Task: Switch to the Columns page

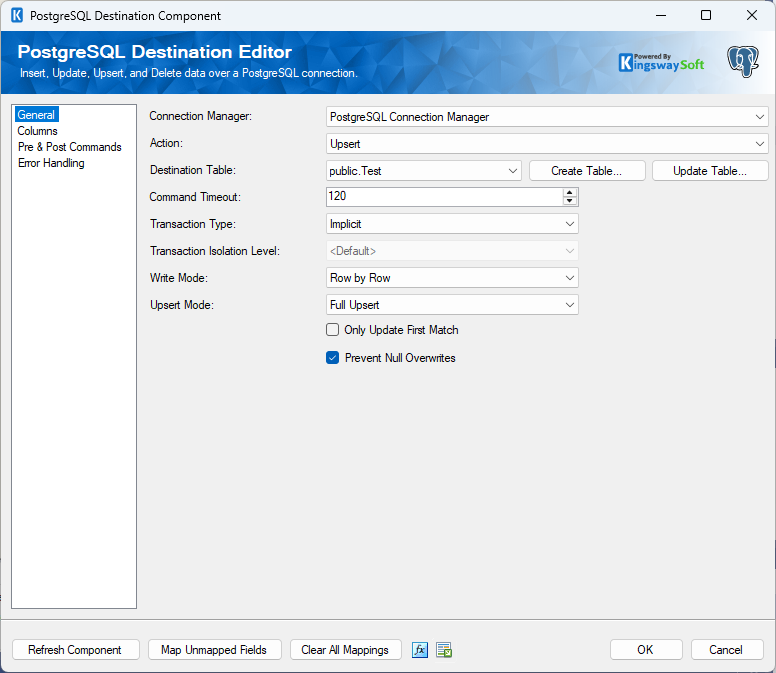Action: 38,131
